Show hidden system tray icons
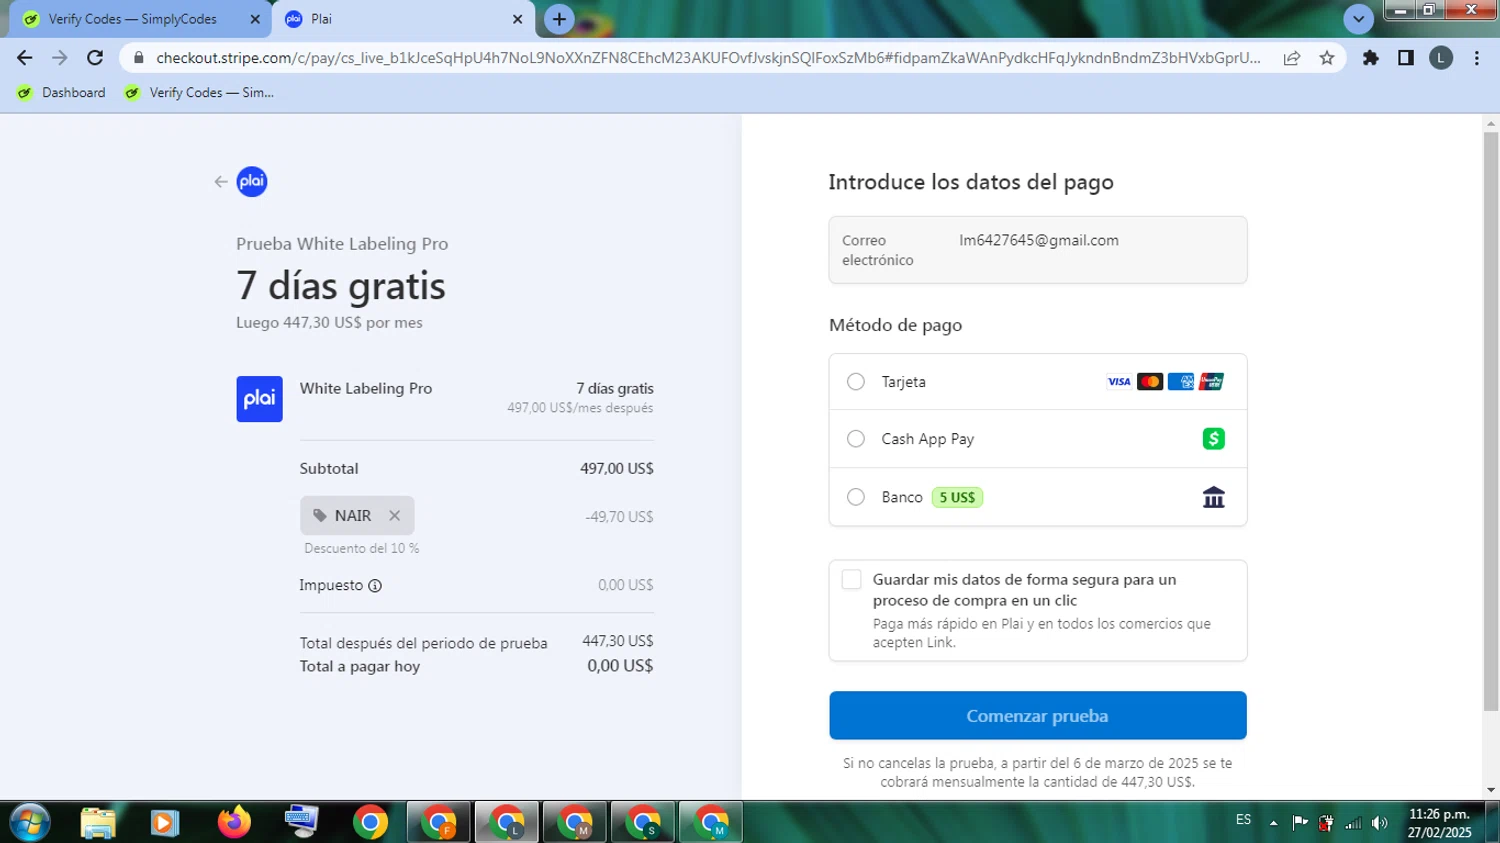This screenshot has width=1500, height=843. (x=1273, y=823)
